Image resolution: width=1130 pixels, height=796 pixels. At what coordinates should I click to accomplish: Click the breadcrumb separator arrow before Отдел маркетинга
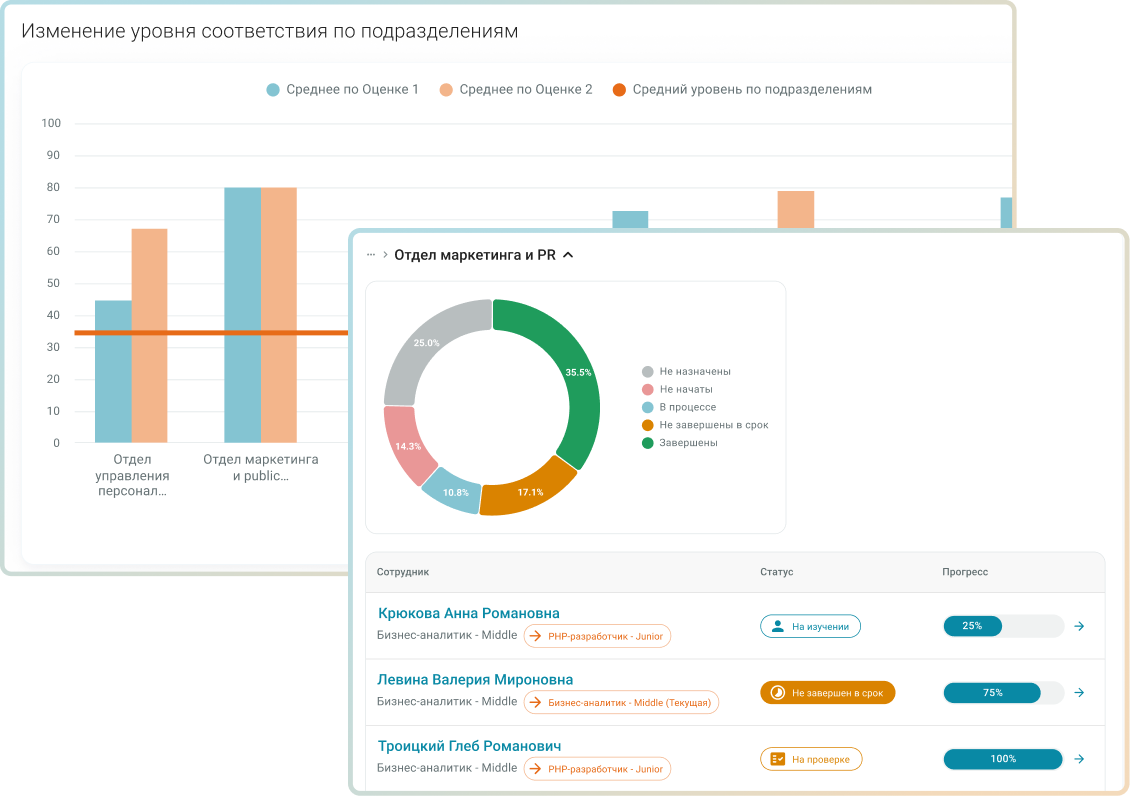coord(386,255)
